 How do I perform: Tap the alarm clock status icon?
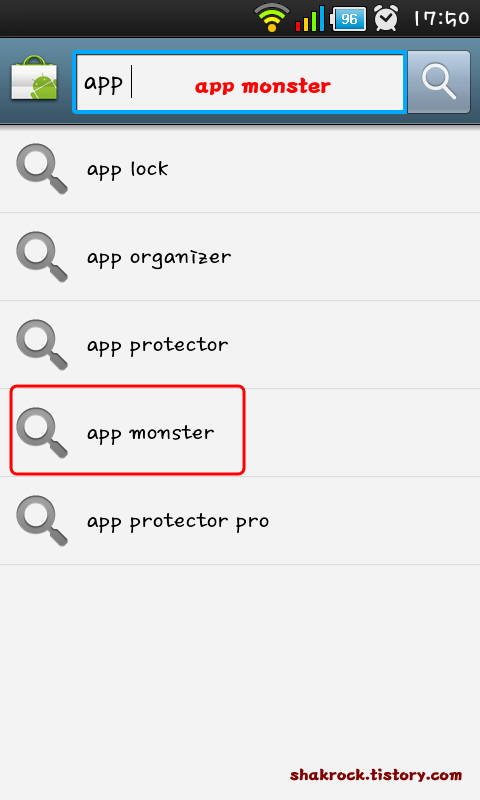tap(386, 18)
